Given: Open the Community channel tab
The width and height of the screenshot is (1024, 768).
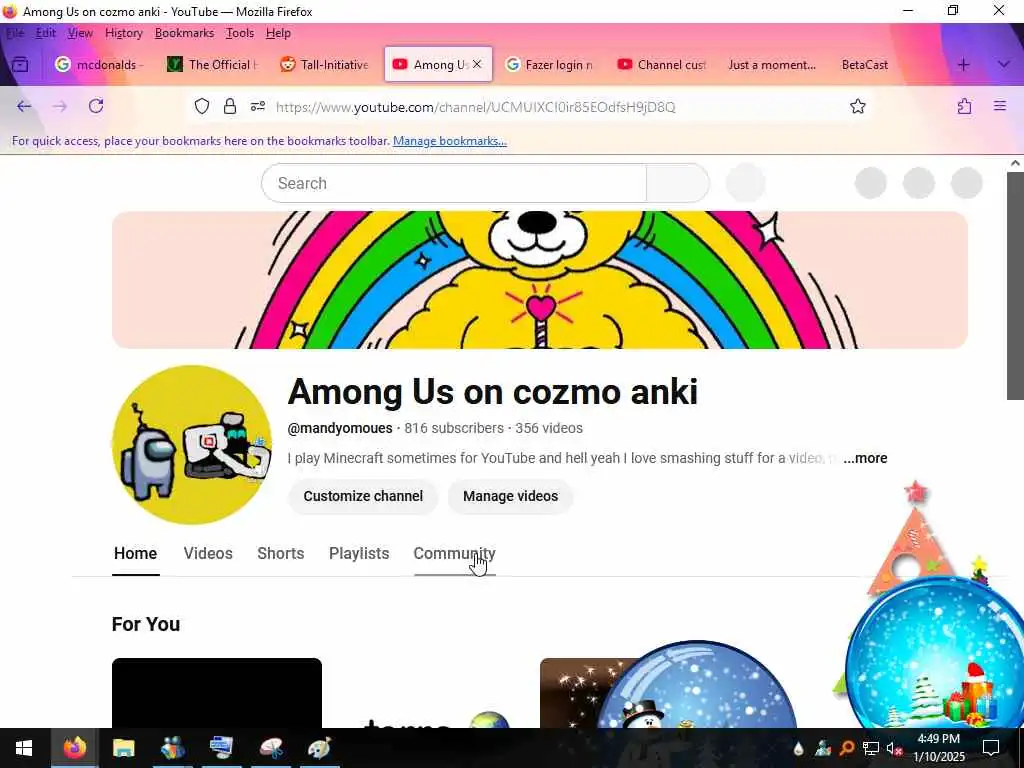Looking at the screenshot, I should [x=455, y=554].
